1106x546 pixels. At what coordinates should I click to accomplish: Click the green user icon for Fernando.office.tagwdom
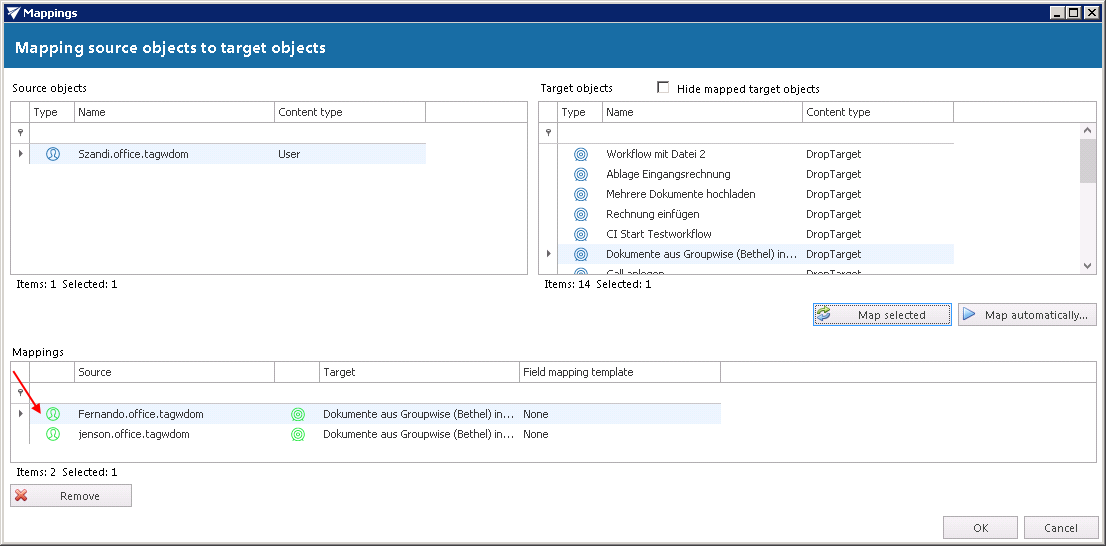(53, 414)
